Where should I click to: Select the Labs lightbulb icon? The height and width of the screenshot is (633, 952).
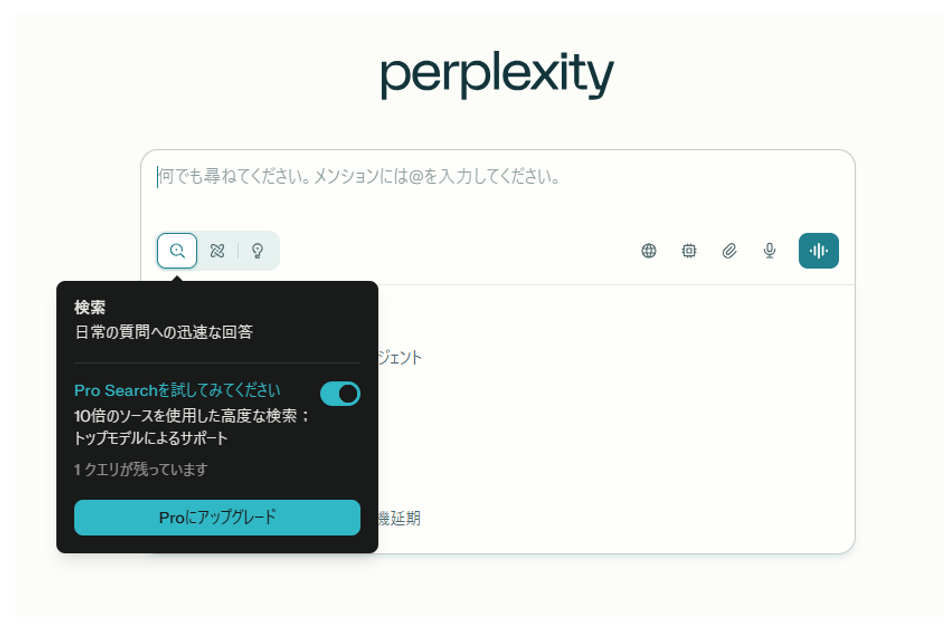(257, 251)
